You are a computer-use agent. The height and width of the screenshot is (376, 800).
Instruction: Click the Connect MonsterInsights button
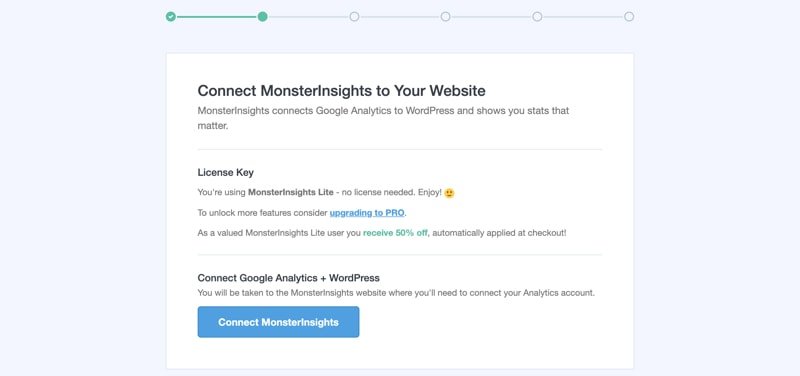coord(279,322)
